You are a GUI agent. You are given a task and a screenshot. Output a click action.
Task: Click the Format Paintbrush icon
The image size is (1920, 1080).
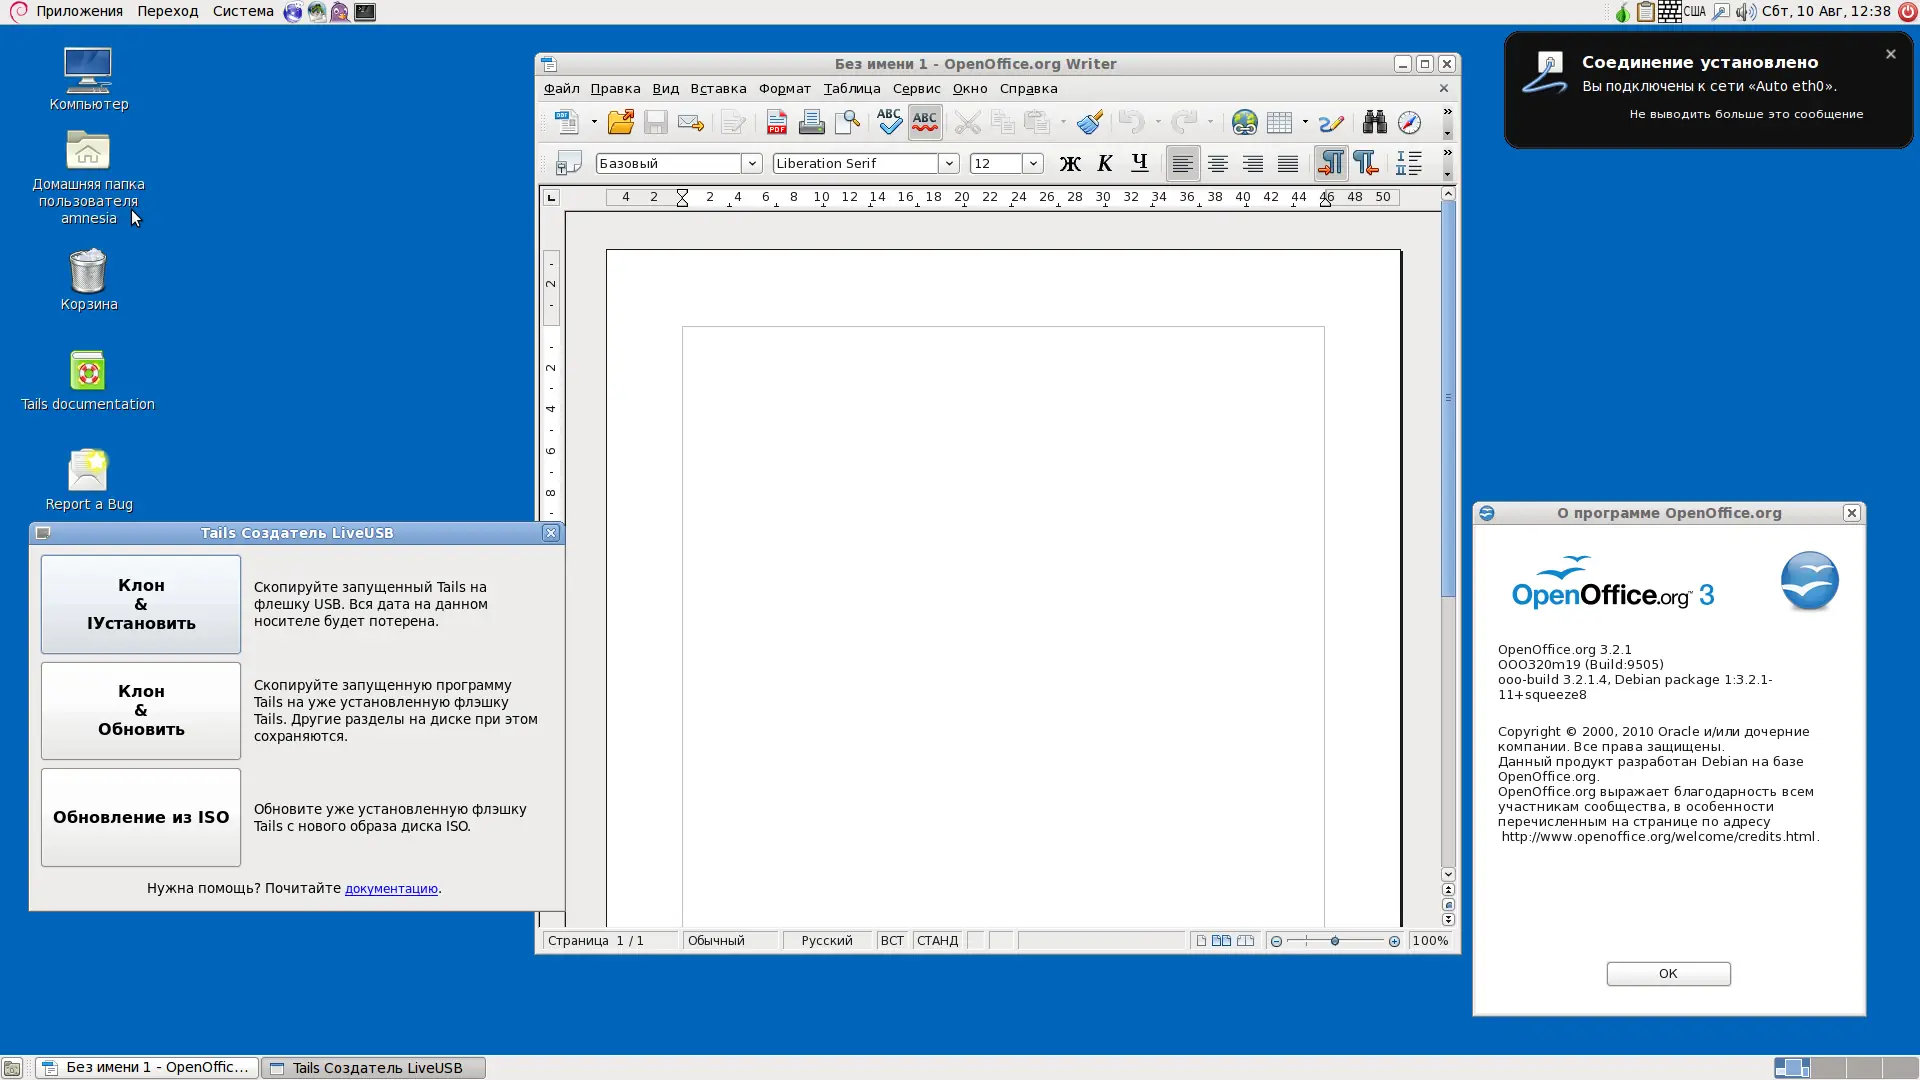point(1090,122)
